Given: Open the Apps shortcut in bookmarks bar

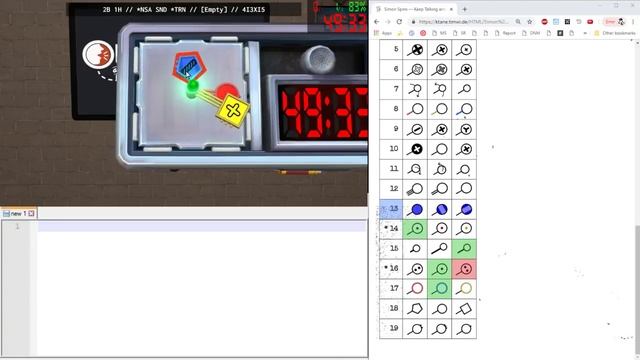Looking at the screenshot, I should (383, 33).
